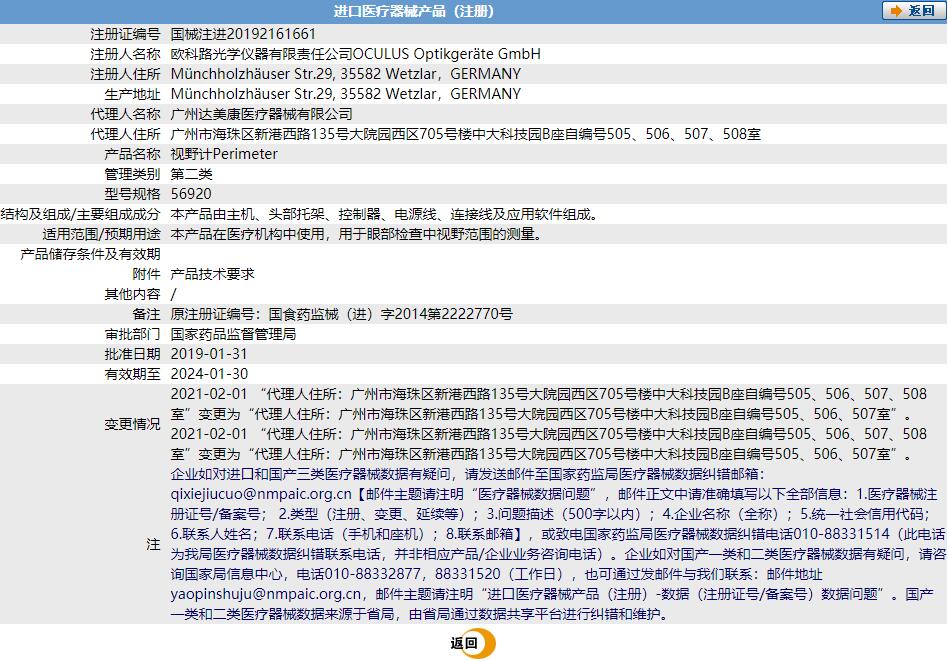
Task: Click the 型号规格 field label
Action: point(132,194)
